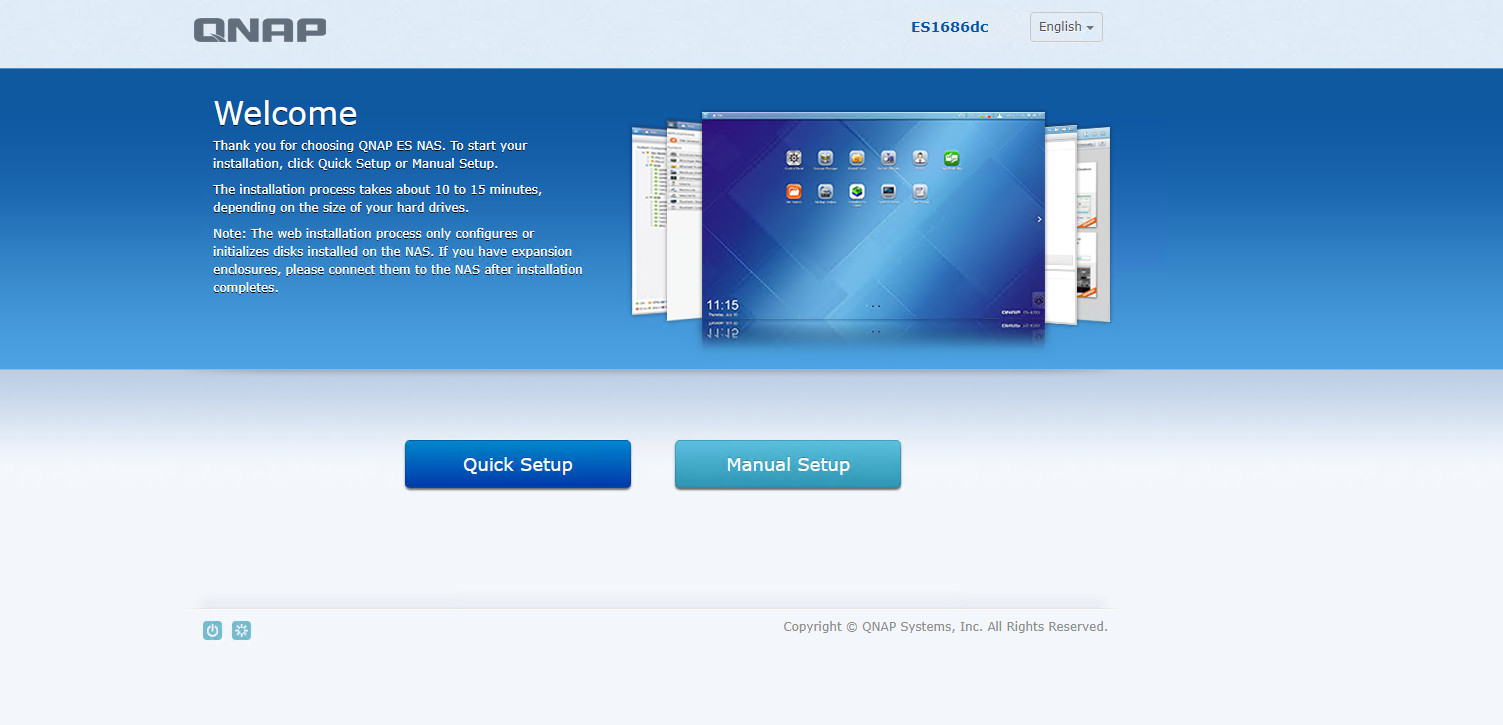Click the 11:15 clock in desktop preview
The height and width of the screenshot is (725, 1503).
click(x=722, y=304)
